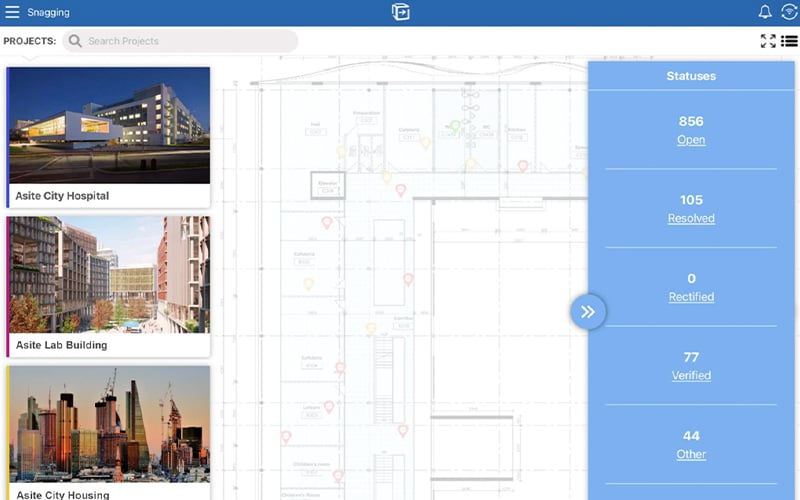Click the Statuses panel header
Viewport: 800px width, 500px height.
[691, 76]
